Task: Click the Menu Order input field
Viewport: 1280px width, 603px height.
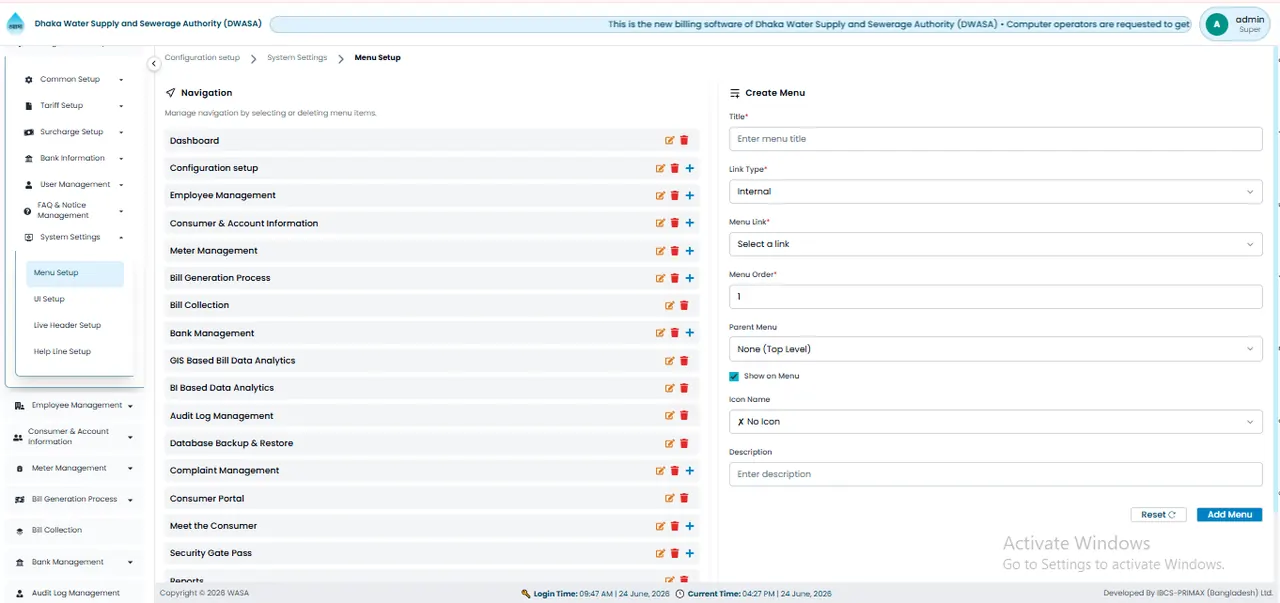Action: tap(995, 296)
